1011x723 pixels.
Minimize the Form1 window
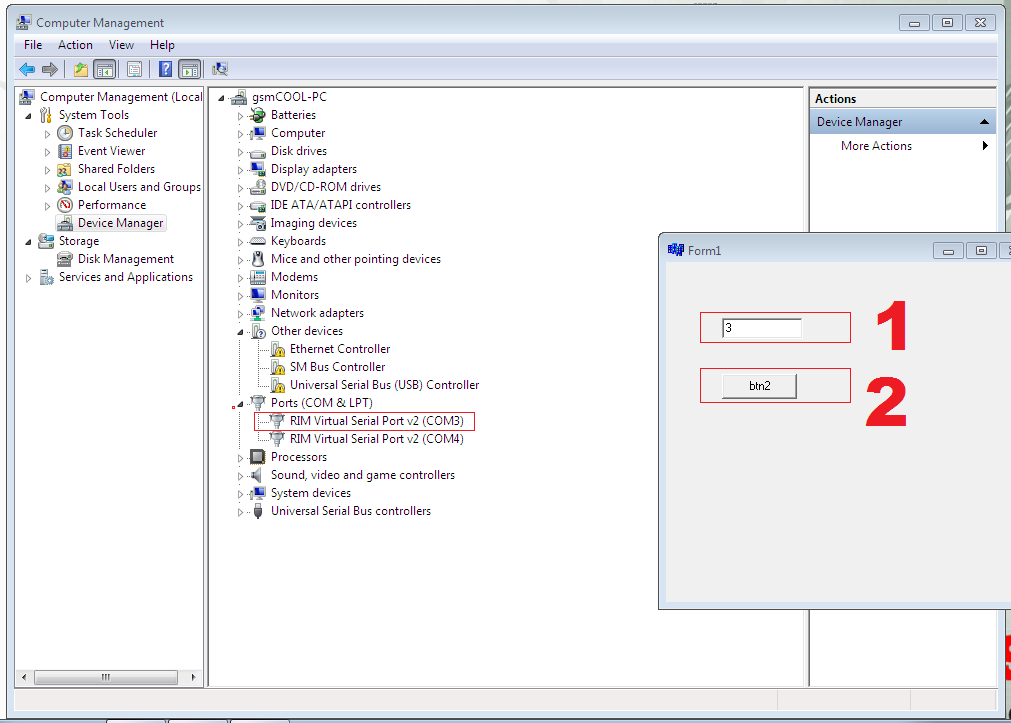948,251
